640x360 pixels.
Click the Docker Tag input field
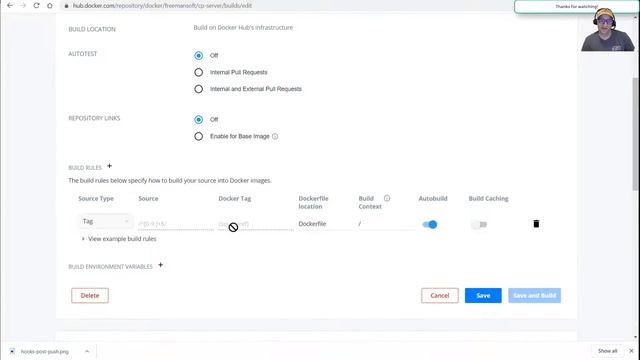click(x=256, y=224)
